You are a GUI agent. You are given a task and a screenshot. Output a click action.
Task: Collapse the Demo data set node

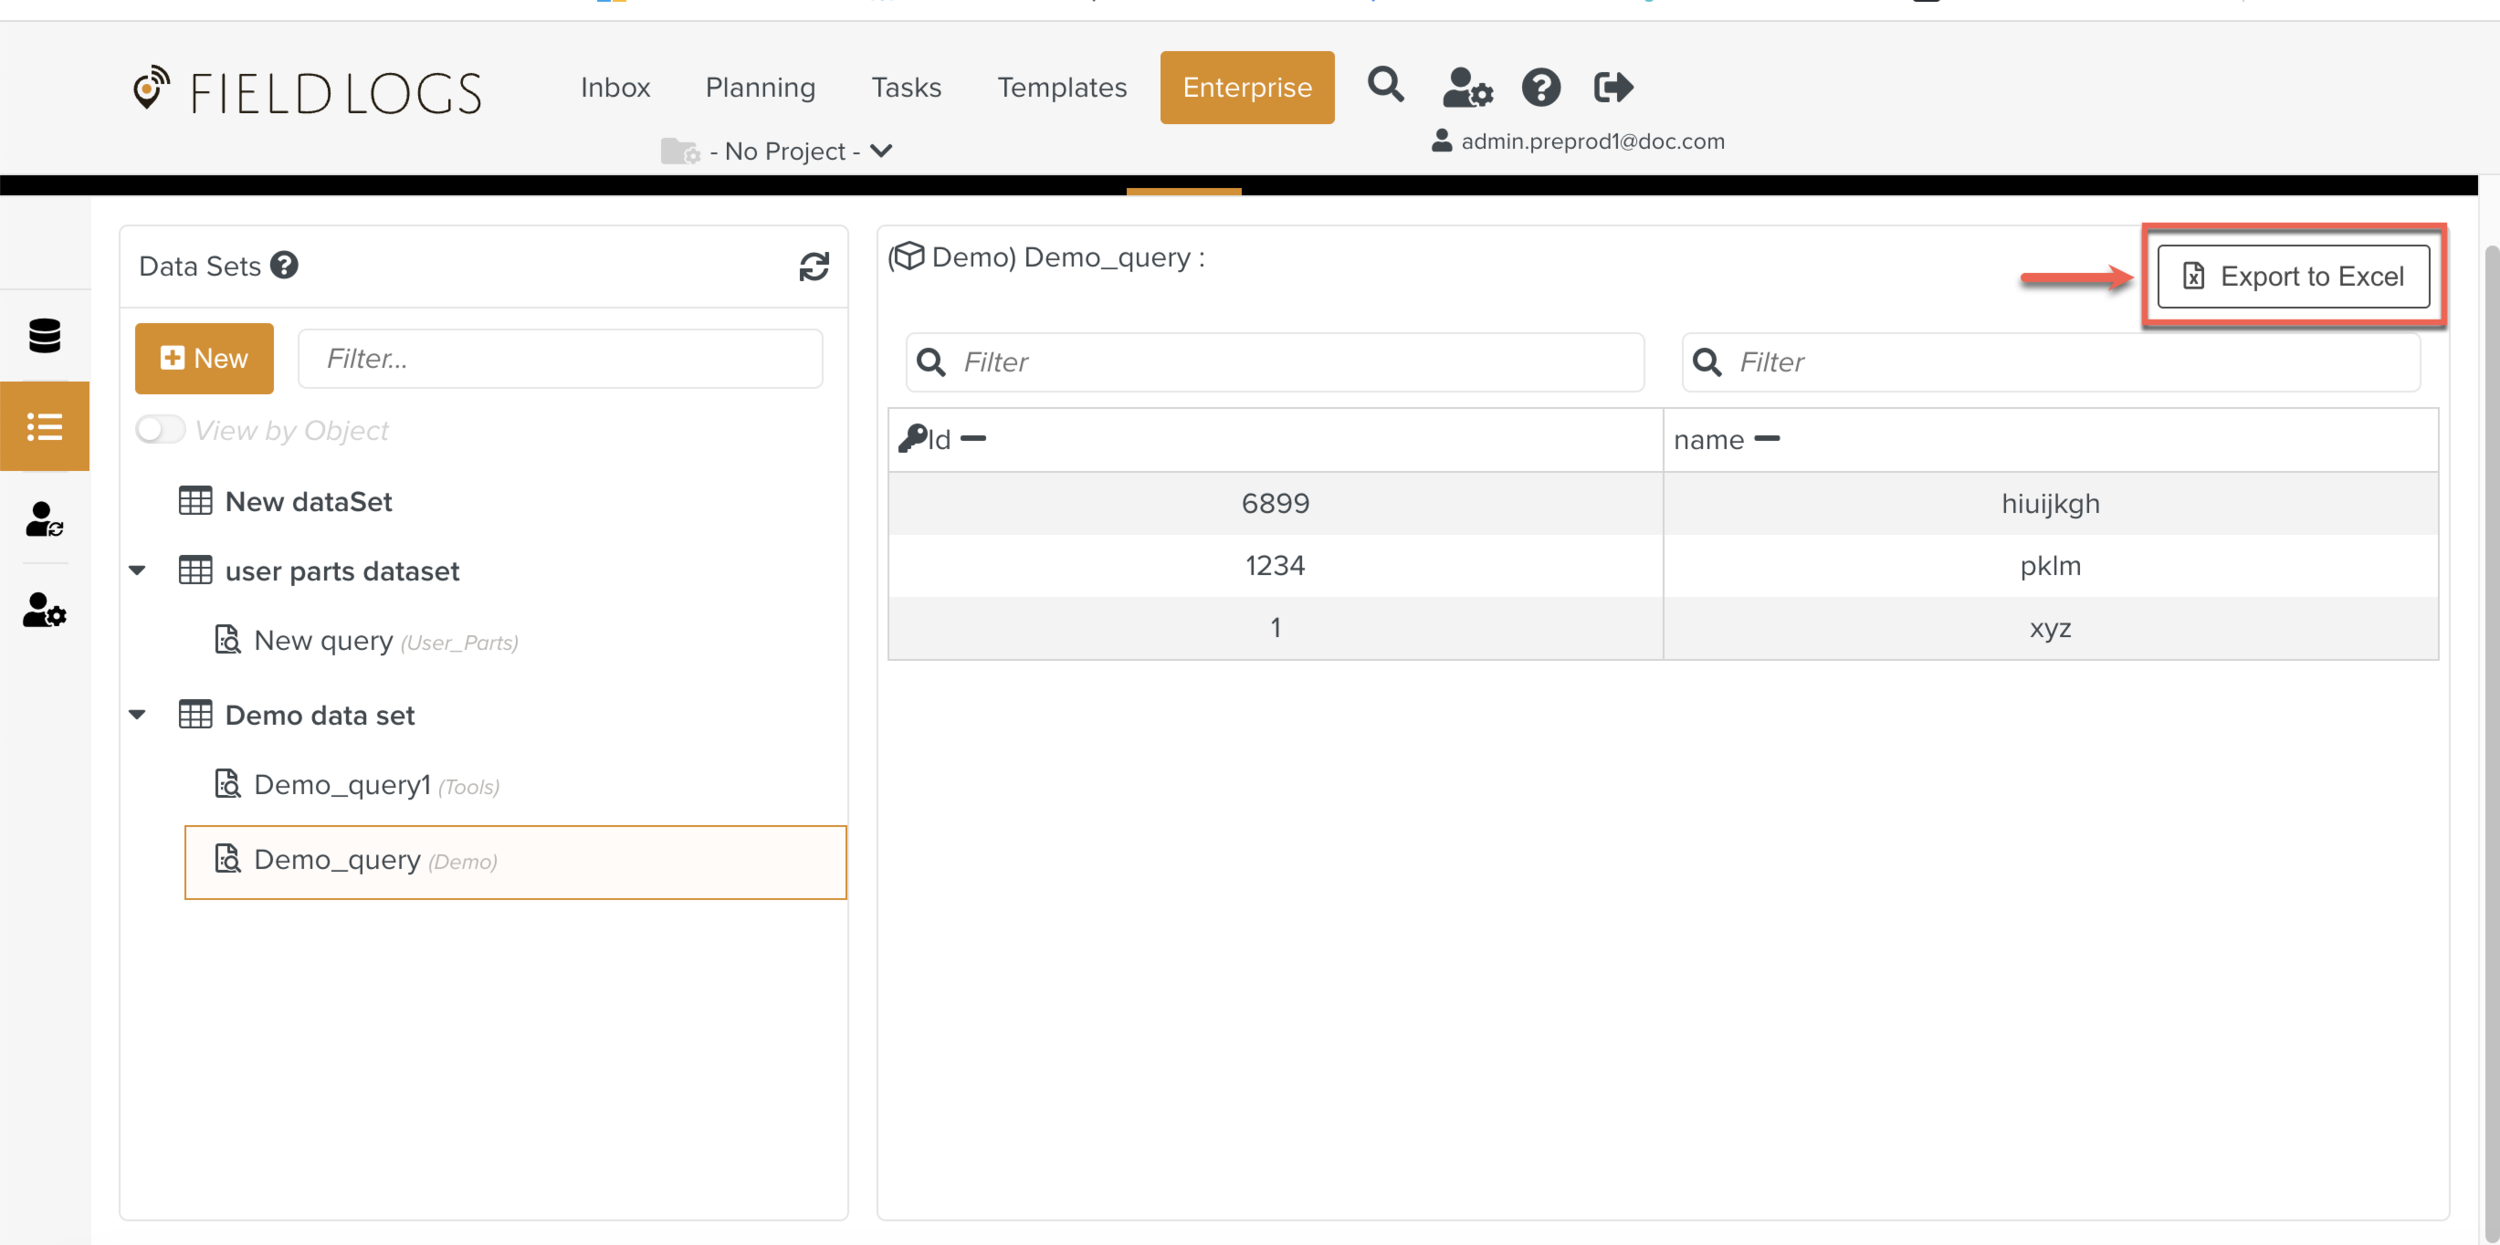138,715
